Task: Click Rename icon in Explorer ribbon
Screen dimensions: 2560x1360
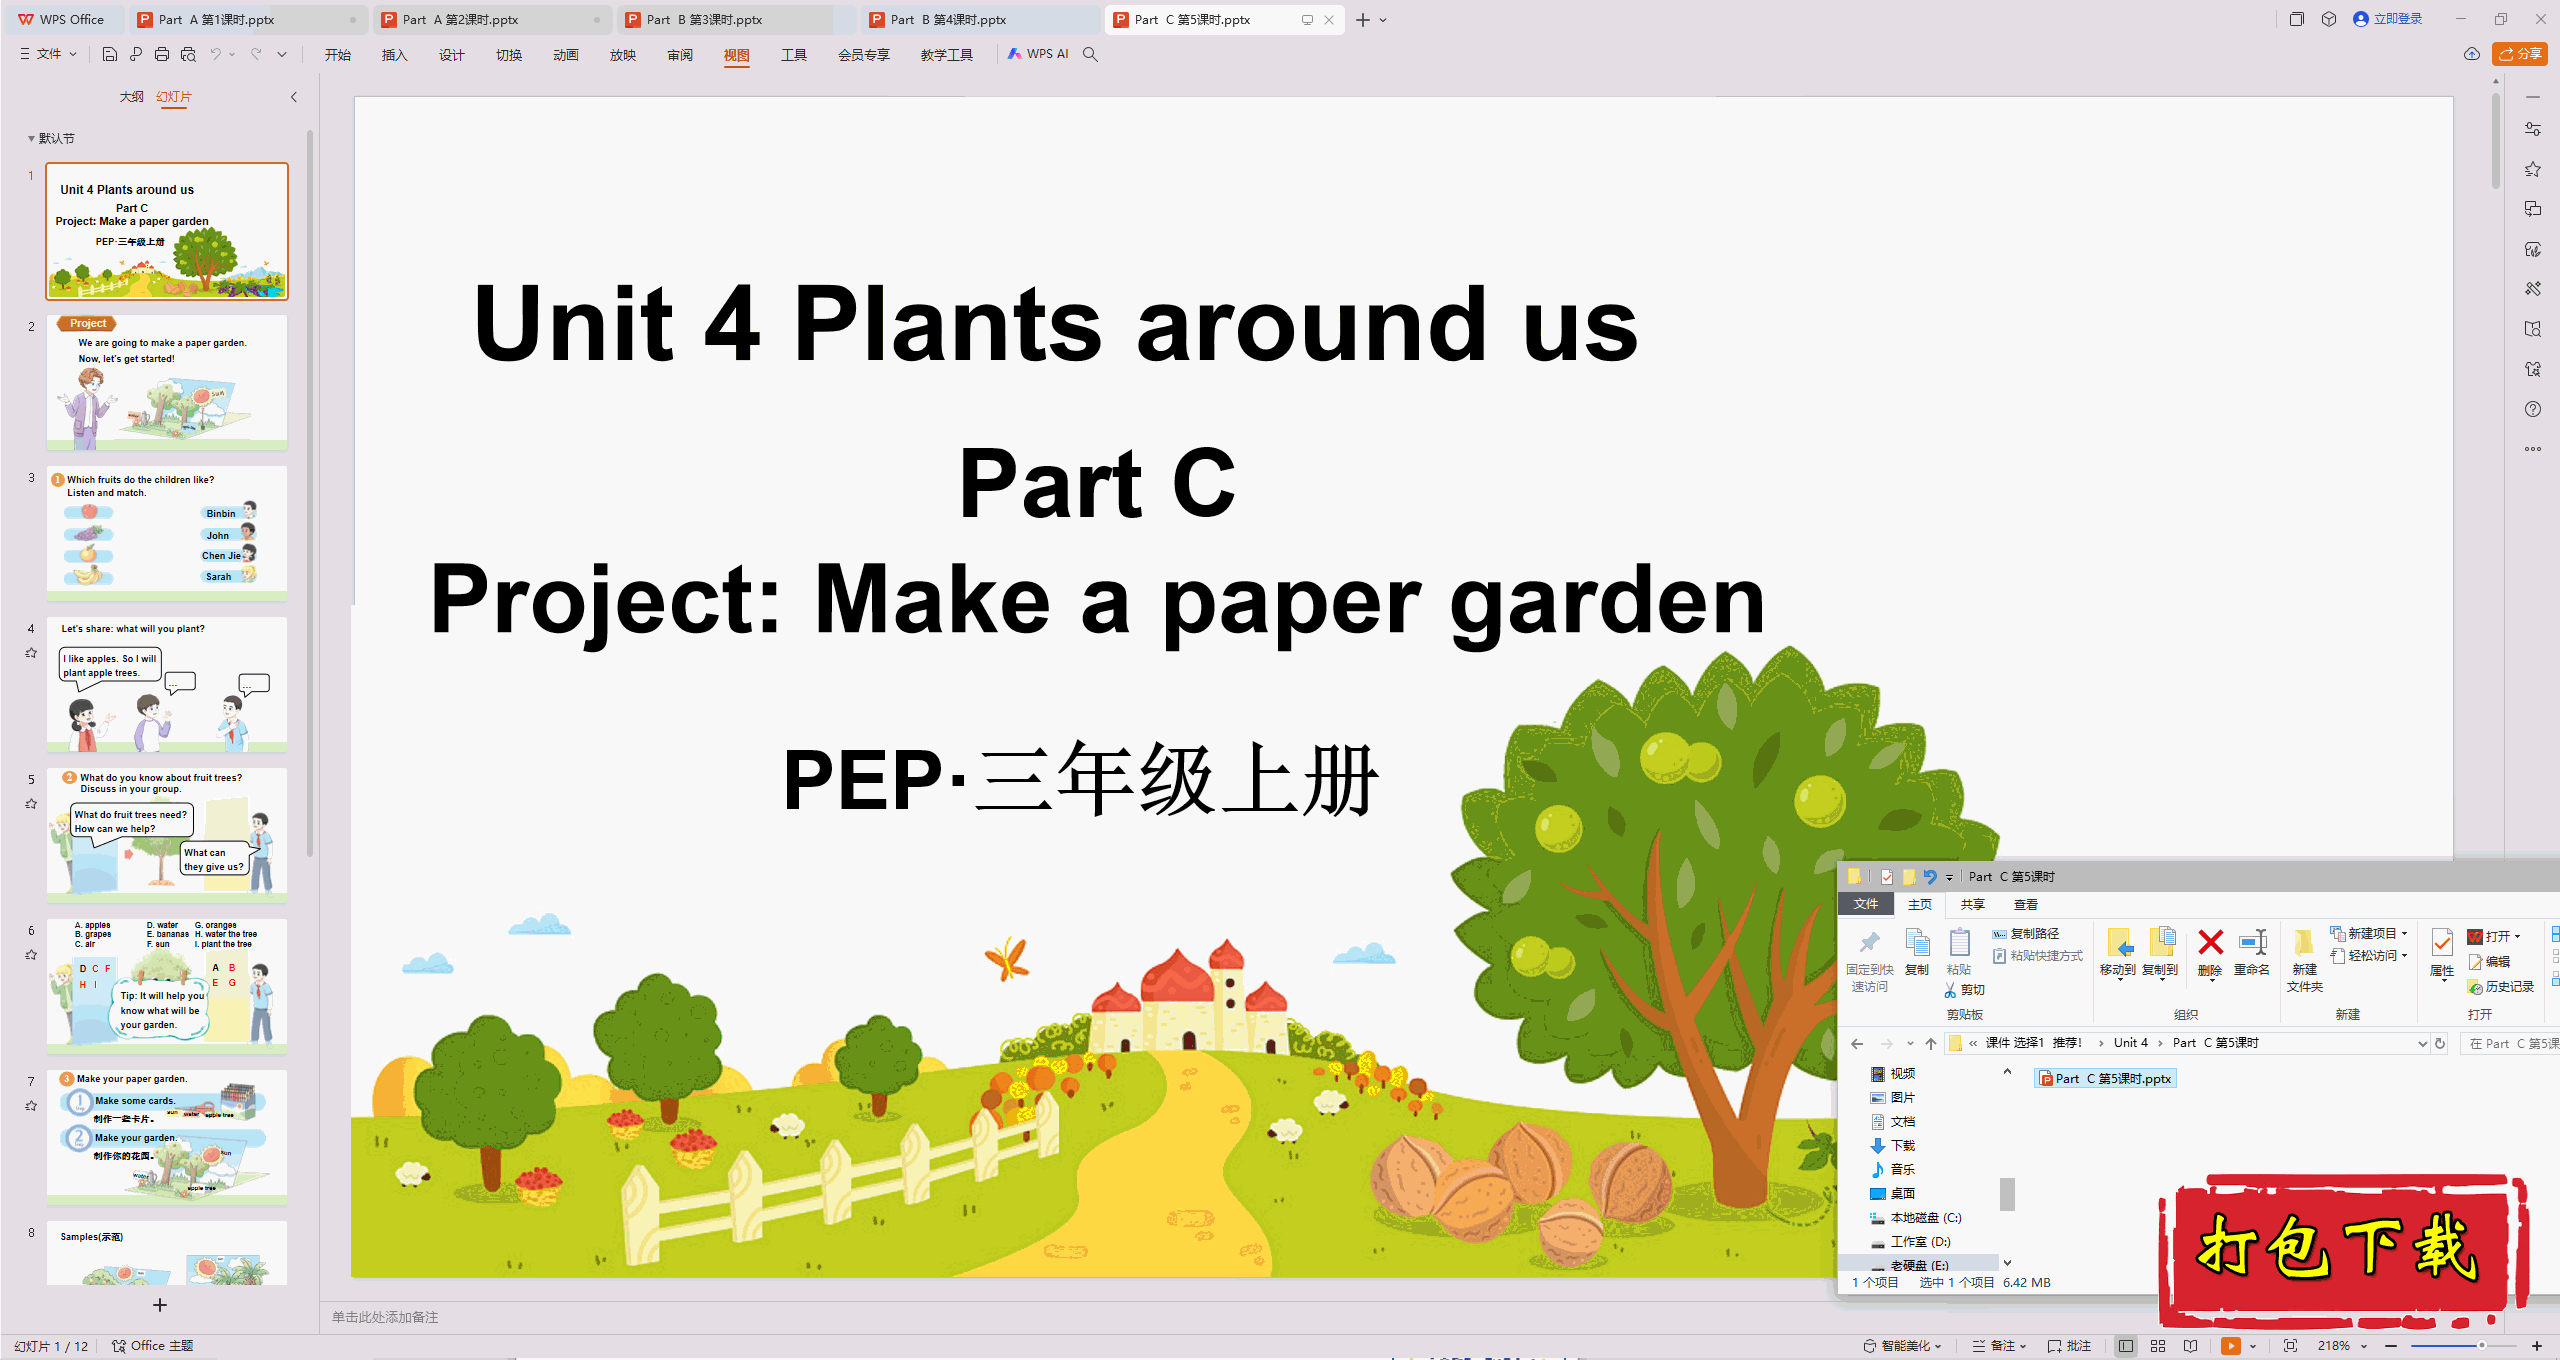Action: tap(2252, 953)
